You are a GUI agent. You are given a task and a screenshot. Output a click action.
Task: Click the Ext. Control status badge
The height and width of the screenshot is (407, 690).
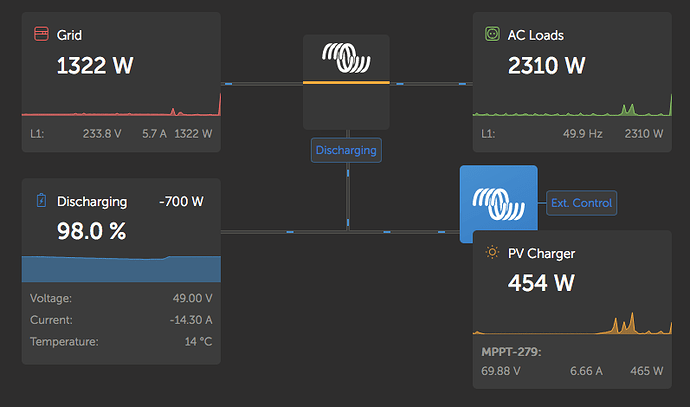581,203
